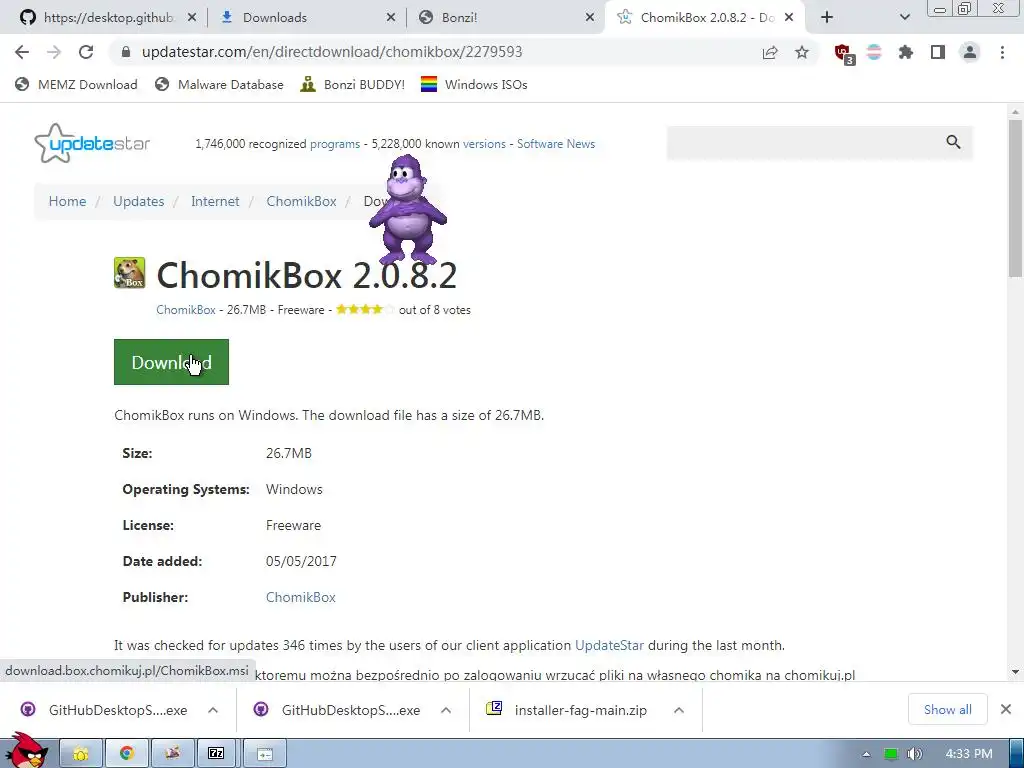This screenshot has width=1024, height=768.
Task: Click the site search input field
Action: click(x=803, y=142)
